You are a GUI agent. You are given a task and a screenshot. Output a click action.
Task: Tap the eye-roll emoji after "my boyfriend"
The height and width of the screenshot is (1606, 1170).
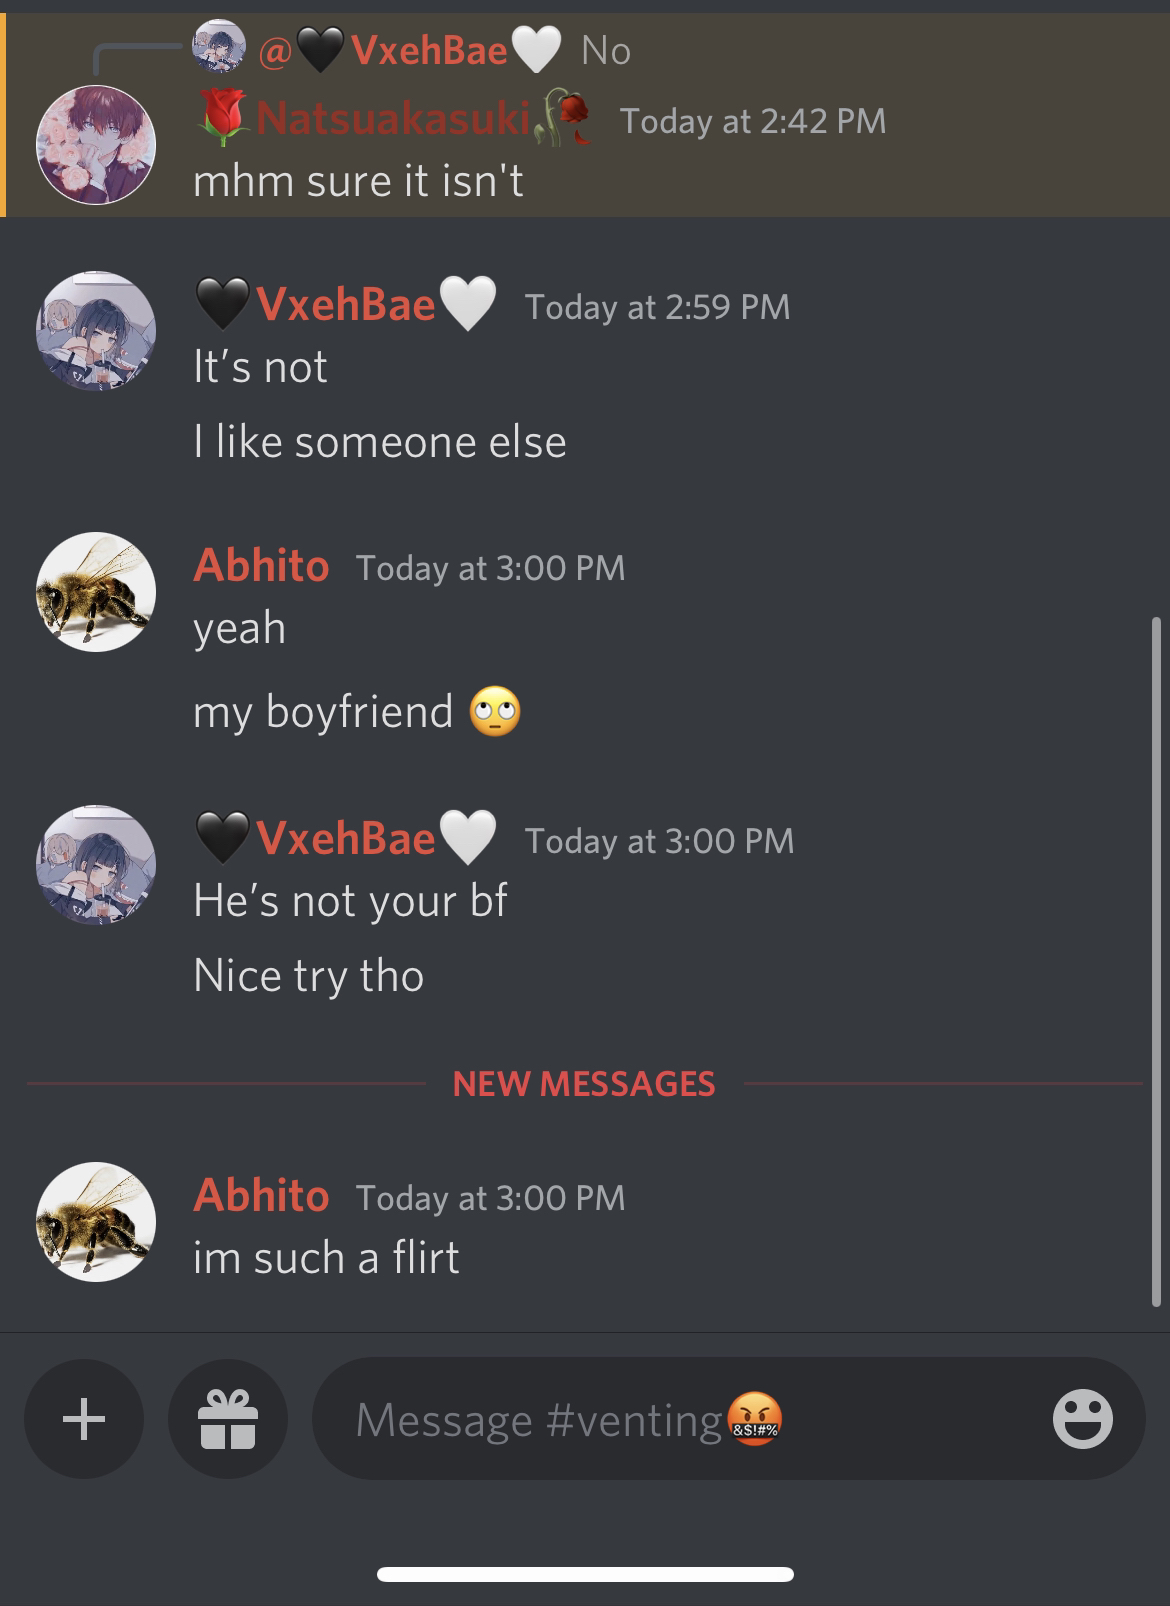pos(496,712)
